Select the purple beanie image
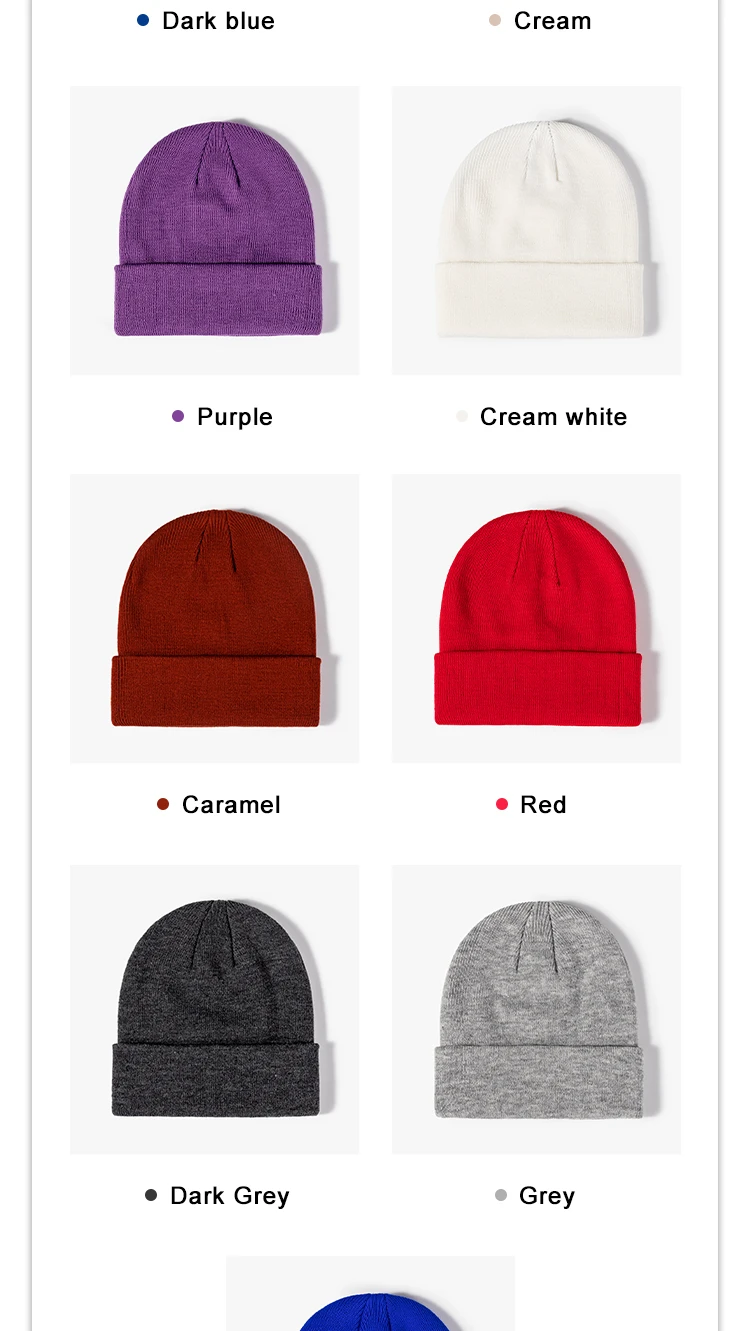750x1331 pixels. (215, 230)
